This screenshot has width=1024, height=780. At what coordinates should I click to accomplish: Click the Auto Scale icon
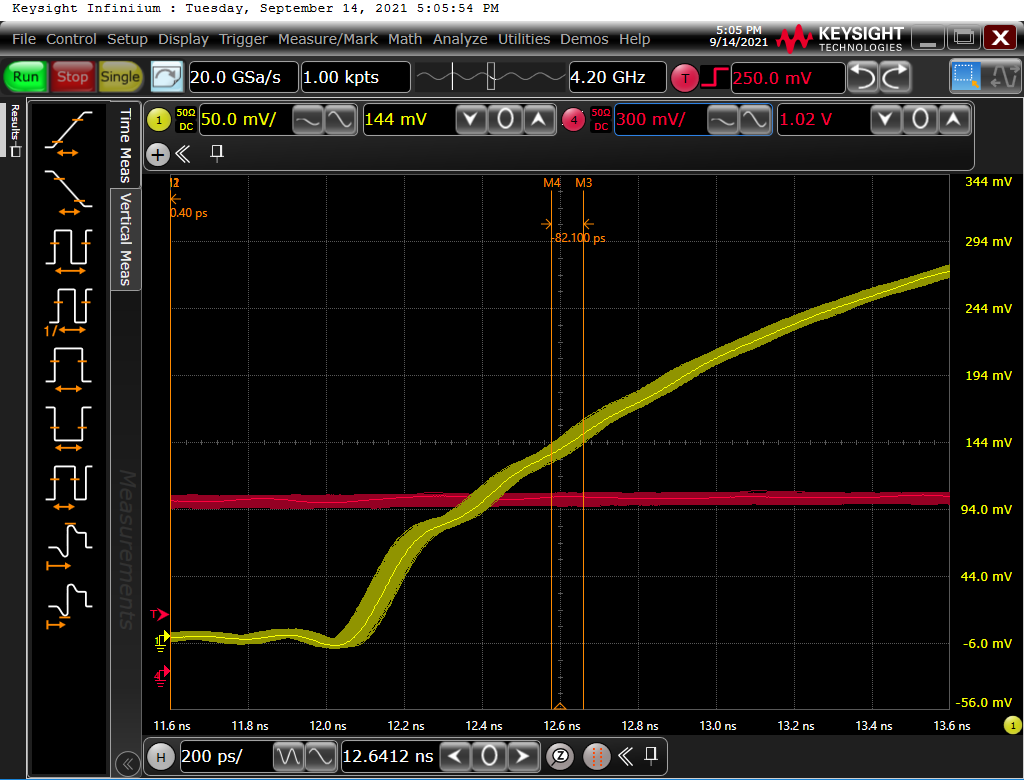click(x=167, y=77)
